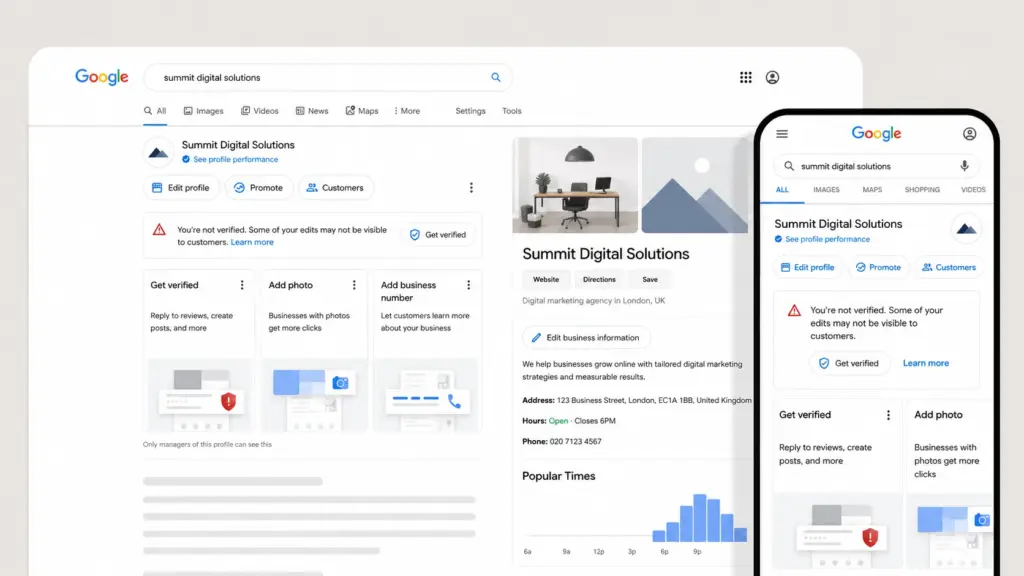
Task: Open Add photo card options menu
Action: 354,285
